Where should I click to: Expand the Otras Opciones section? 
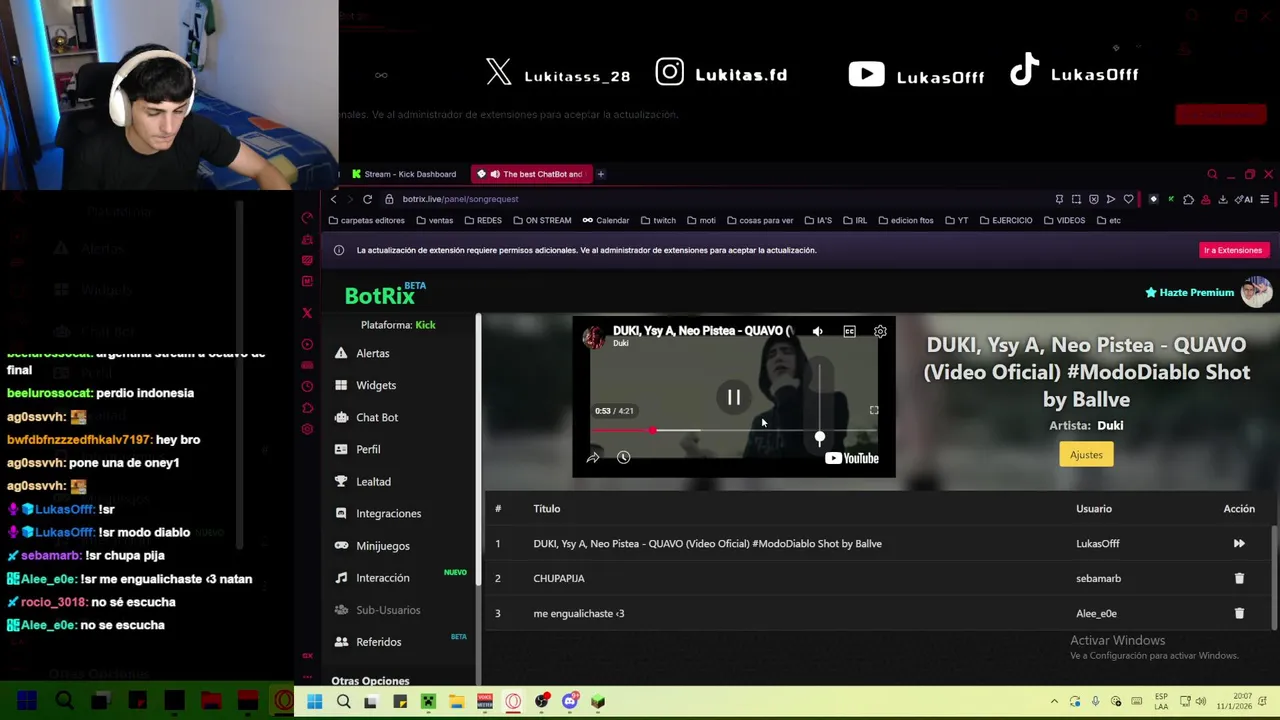[x=370, y=680]
